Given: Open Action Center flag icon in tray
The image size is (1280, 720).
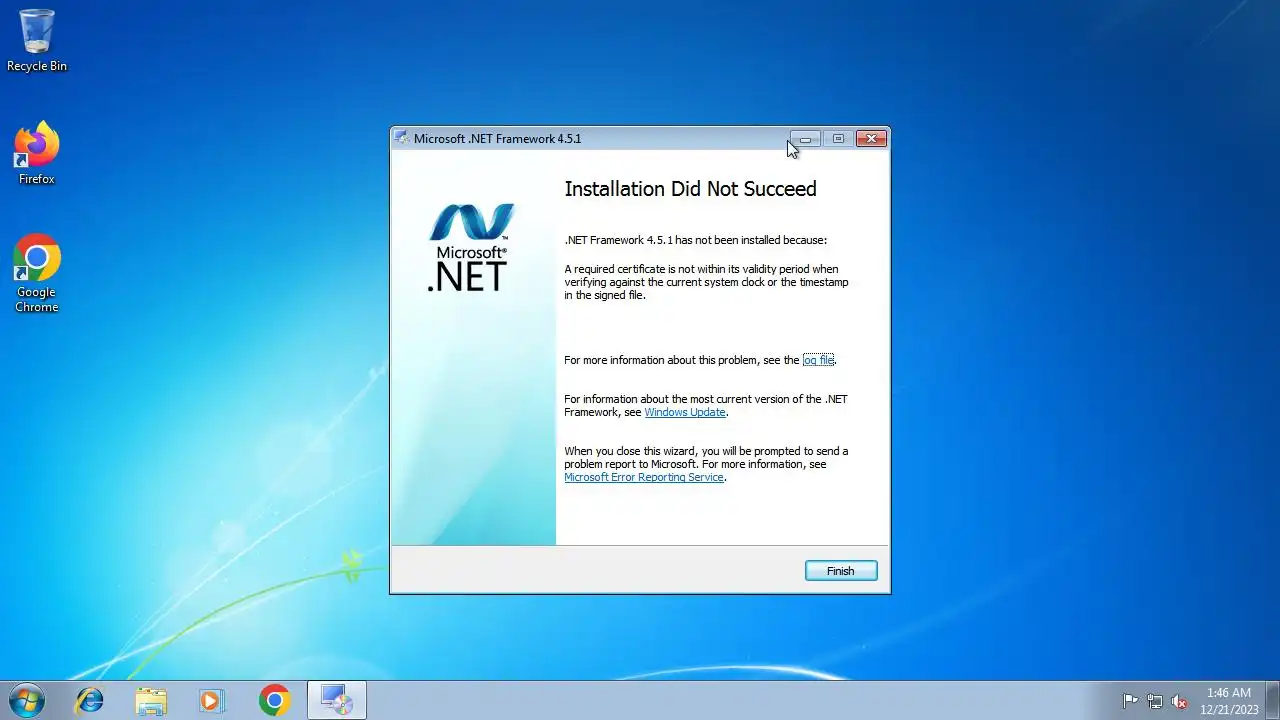Looking at the screenshot, I should coord(1130,701).
